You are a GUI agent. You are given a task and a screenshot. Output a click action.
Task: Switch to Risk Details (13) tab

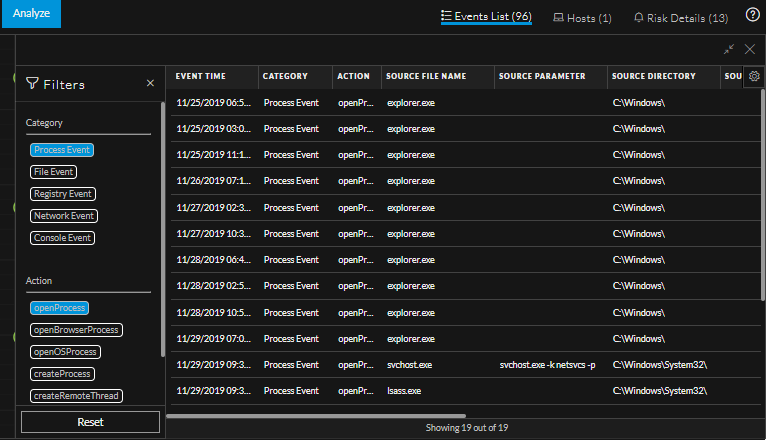coord(681,18)
